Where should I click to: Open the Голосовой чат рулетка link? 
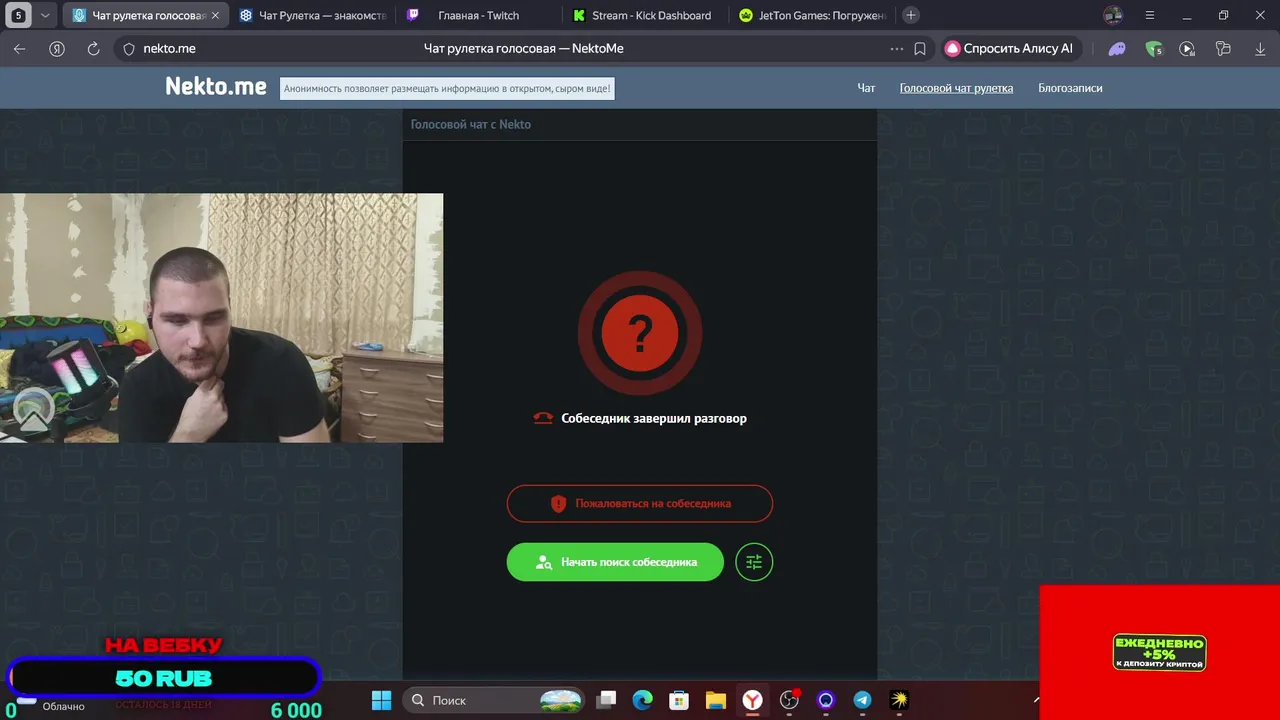point(956,88)
